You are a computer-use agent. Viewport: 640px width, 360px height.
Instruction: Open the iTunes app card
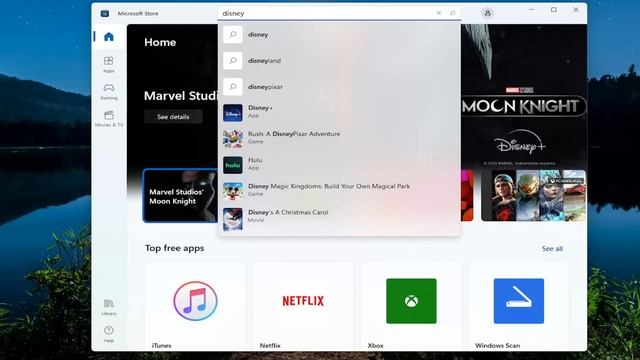tap(196, 306)
